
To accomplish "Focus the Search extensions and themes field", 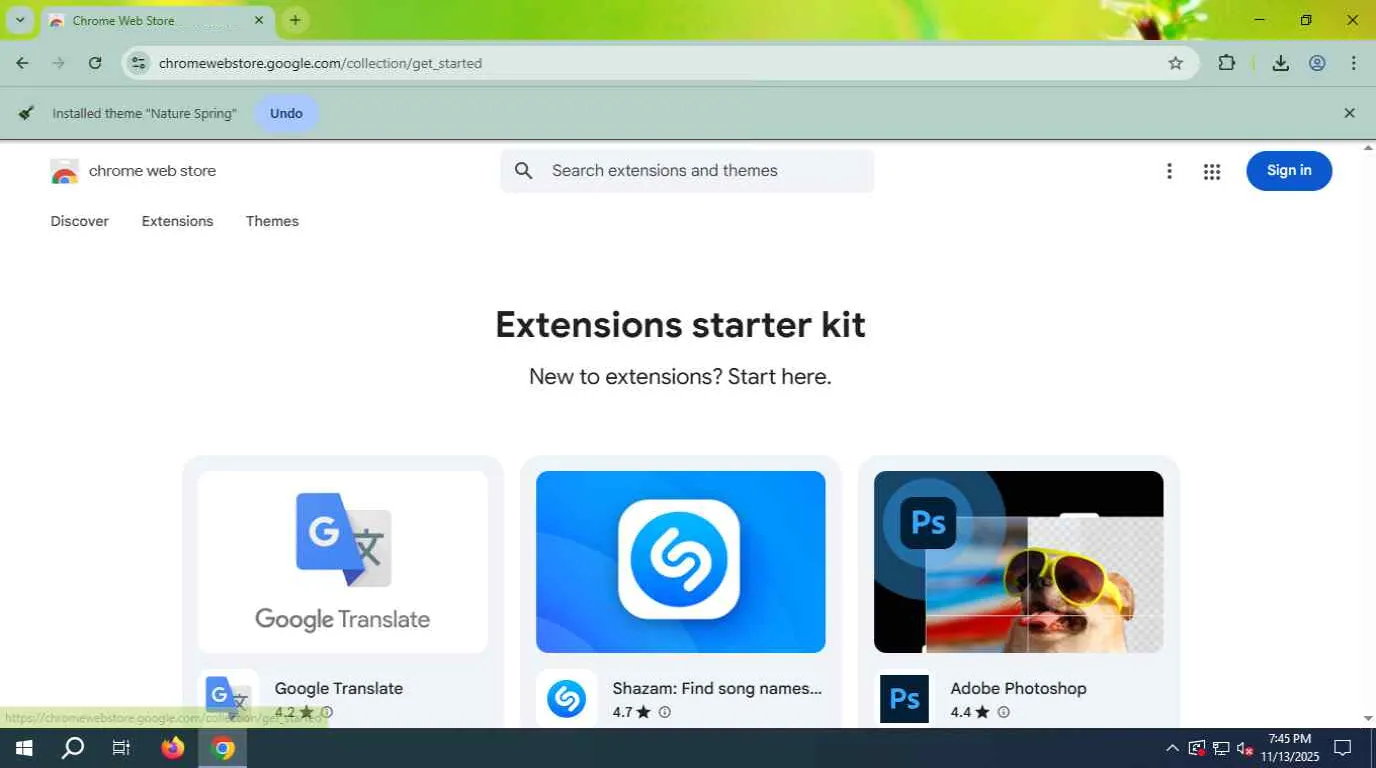I will 687,171.
